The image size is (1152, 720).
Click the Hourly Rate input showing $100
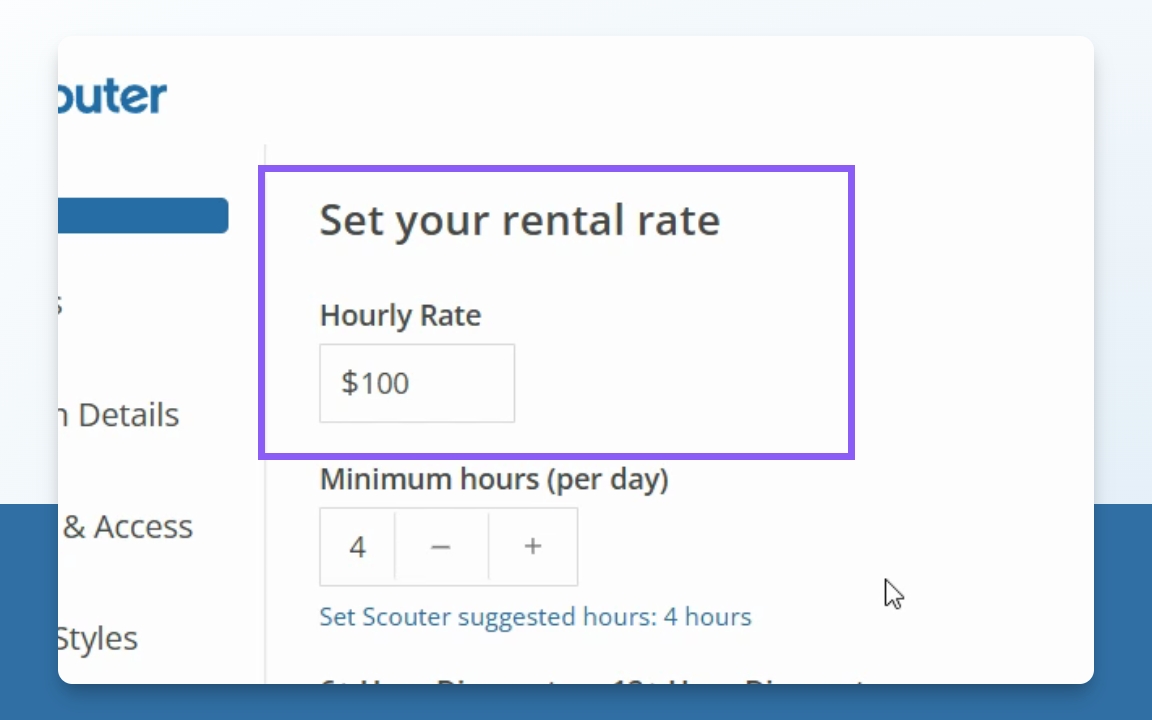pyautogui.click(x=417, y=383)
